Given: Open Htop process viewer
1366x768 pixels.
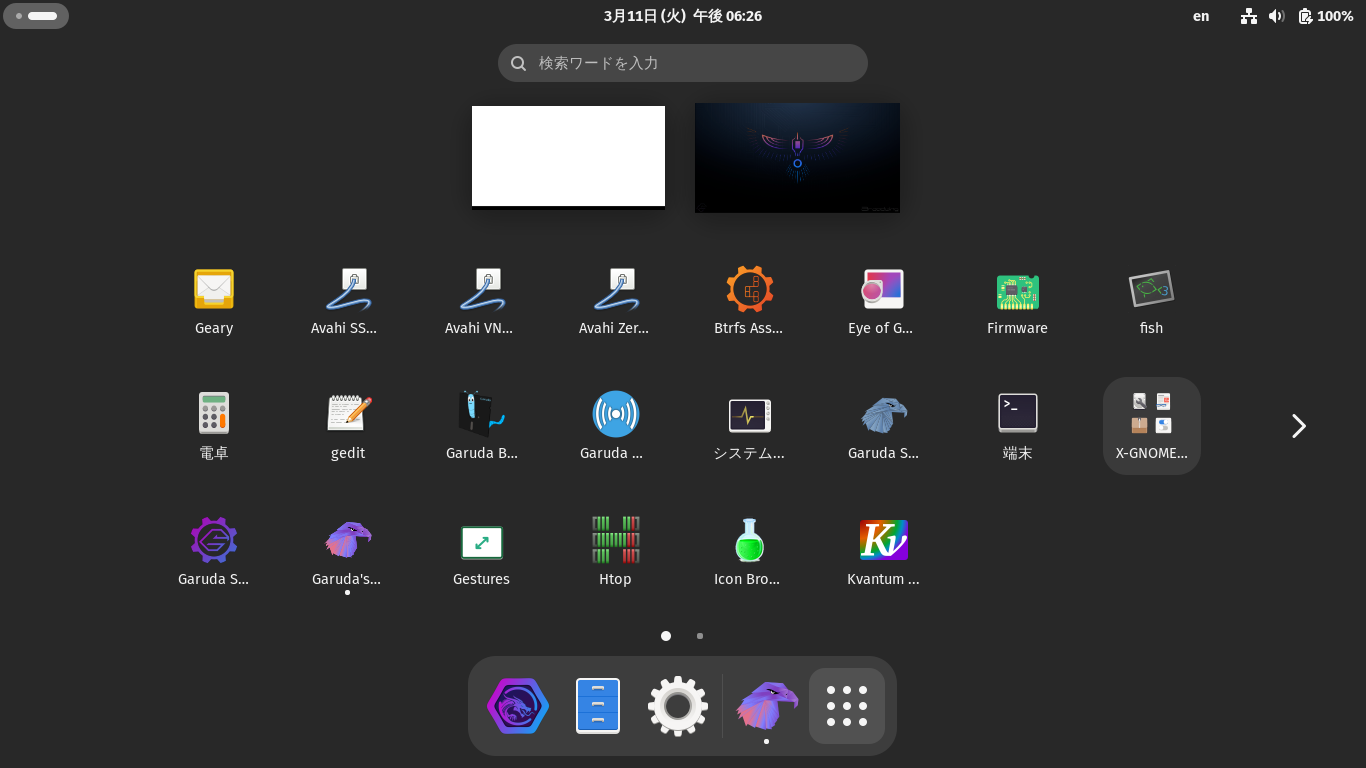Looking at the screenshot, I should tap(615, 552).
